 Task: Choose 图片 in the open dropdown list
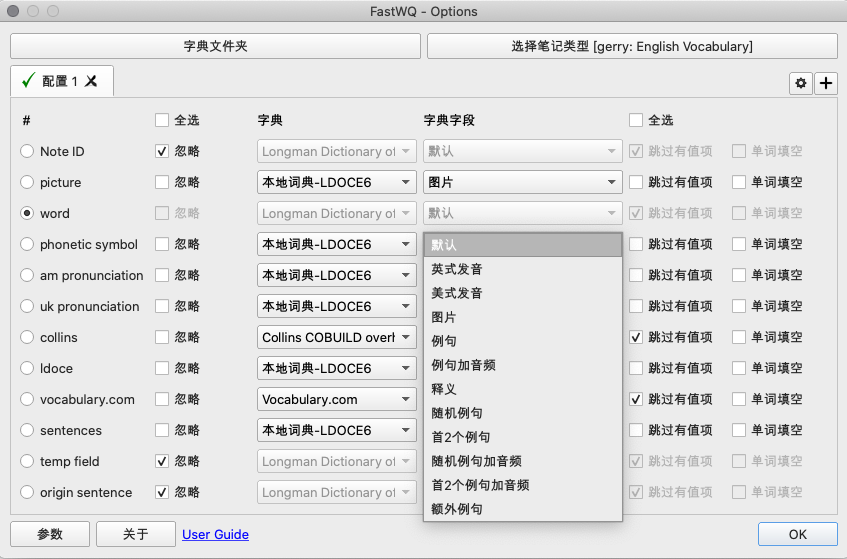tap(523, 317)
